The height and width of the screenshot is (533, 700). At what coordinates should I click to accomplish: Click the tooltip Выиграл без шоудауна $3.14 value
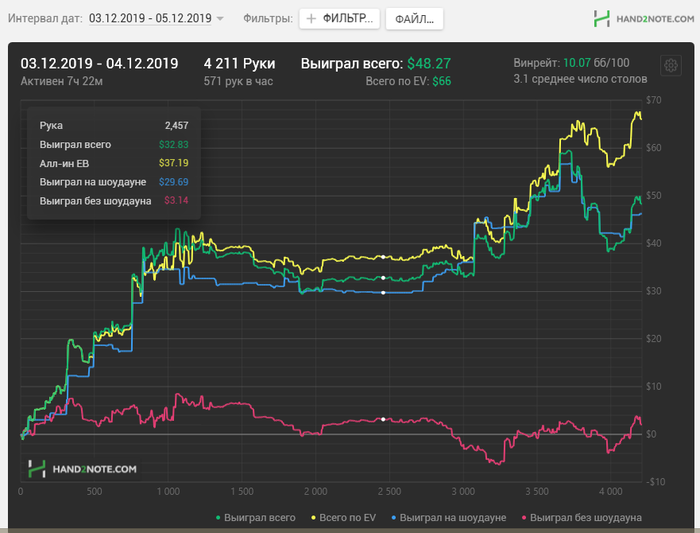[x=176, y=201]
